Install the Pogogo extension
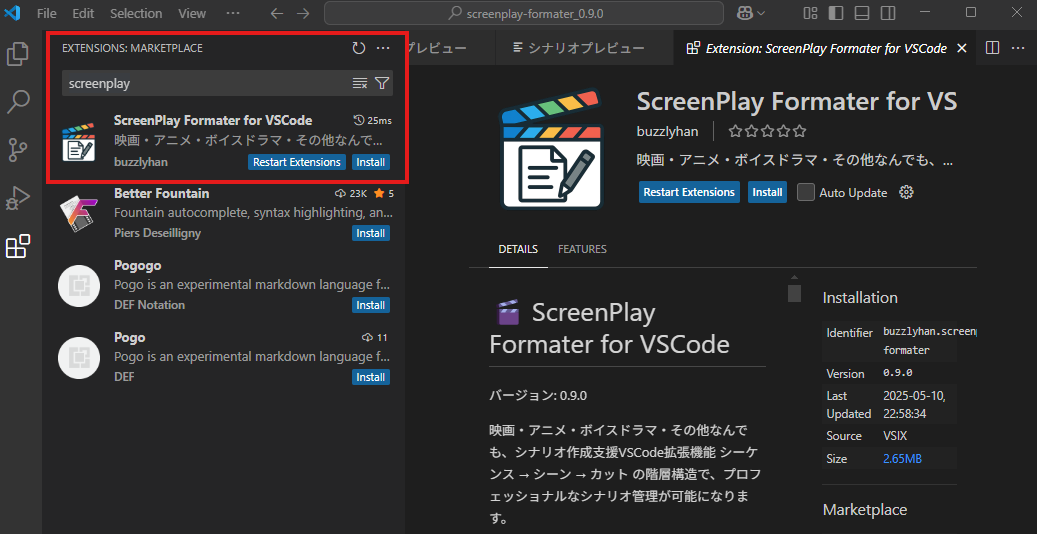The height and width of the screenshot is (534, 1037). pyautogui.click(x=371, y=305)
